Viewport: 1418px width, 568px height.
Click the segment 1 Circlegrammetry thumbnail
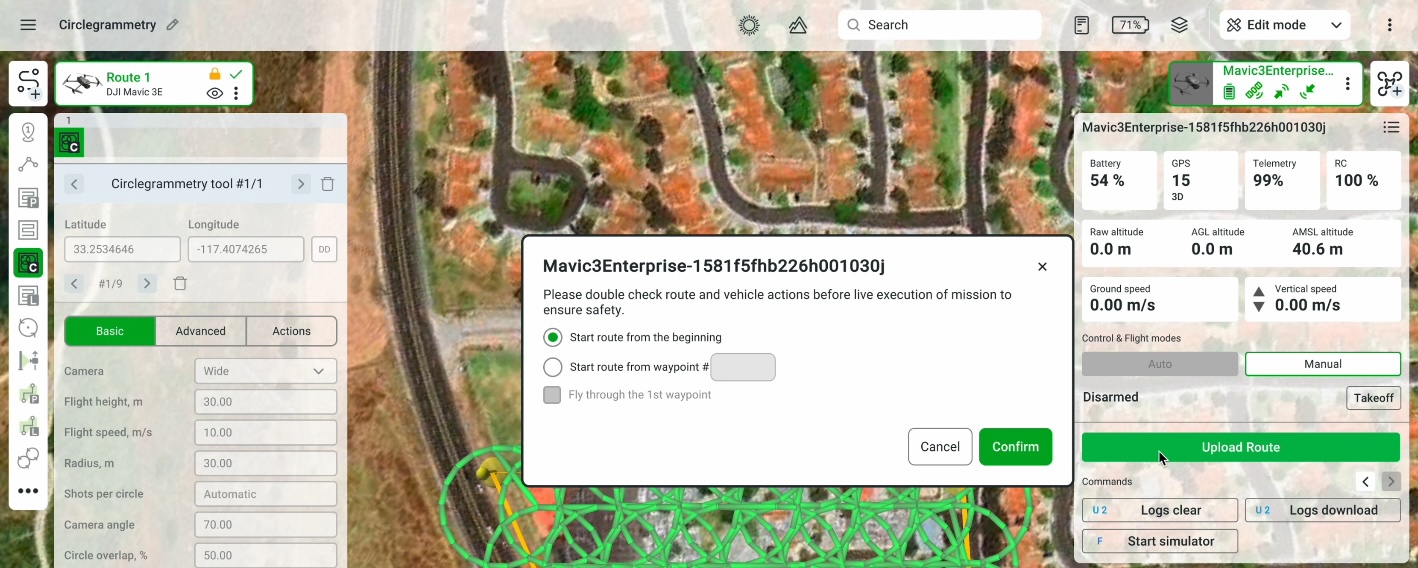point(69,143)
